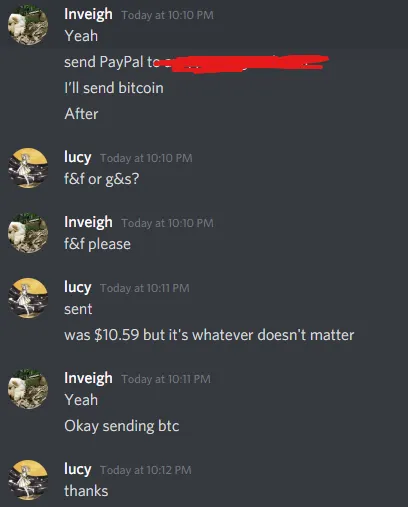408x507 pixels.
Task: Open lucy's avatar beside 'f&f or g&s?'
Action: tap(28, 168)
